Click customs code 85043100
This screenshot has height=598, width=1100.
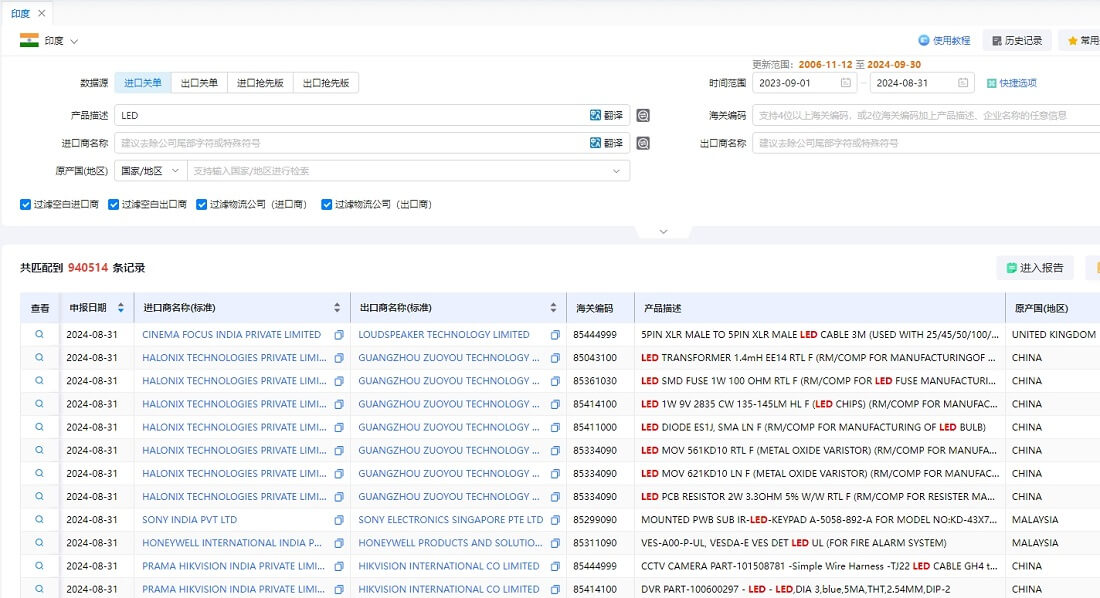pyautogui.click(x=595, y=358)
